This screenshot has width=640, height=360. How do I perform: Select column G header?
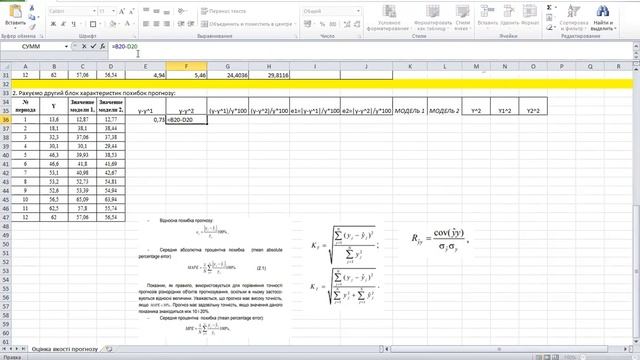(x=227, y=66)
